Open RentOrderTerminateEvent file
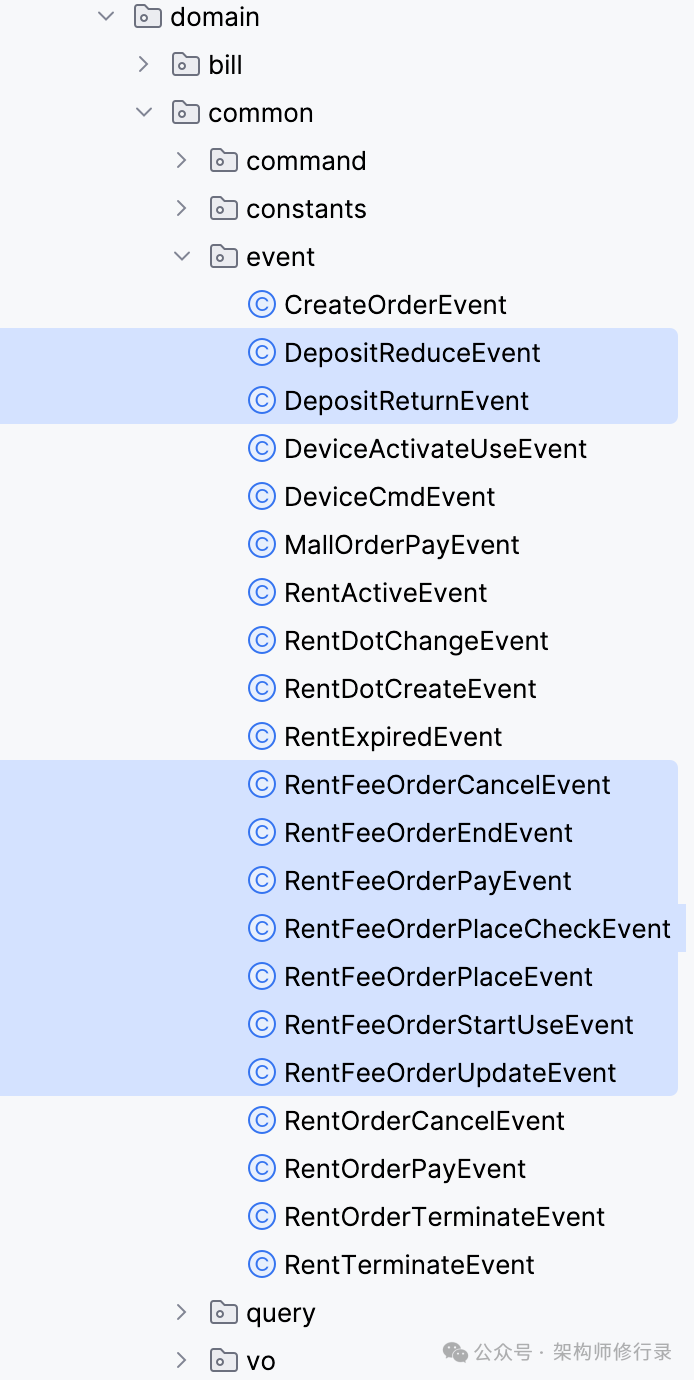Image resolution: width=694 pixels, height=1380 pixels. coord(444,1217)
